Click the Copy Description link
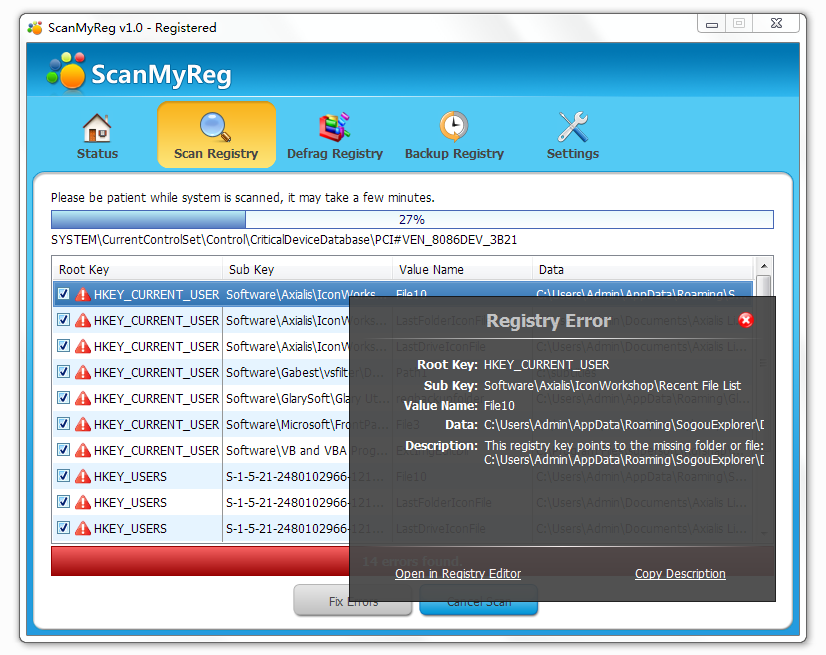 click(680, 574)
